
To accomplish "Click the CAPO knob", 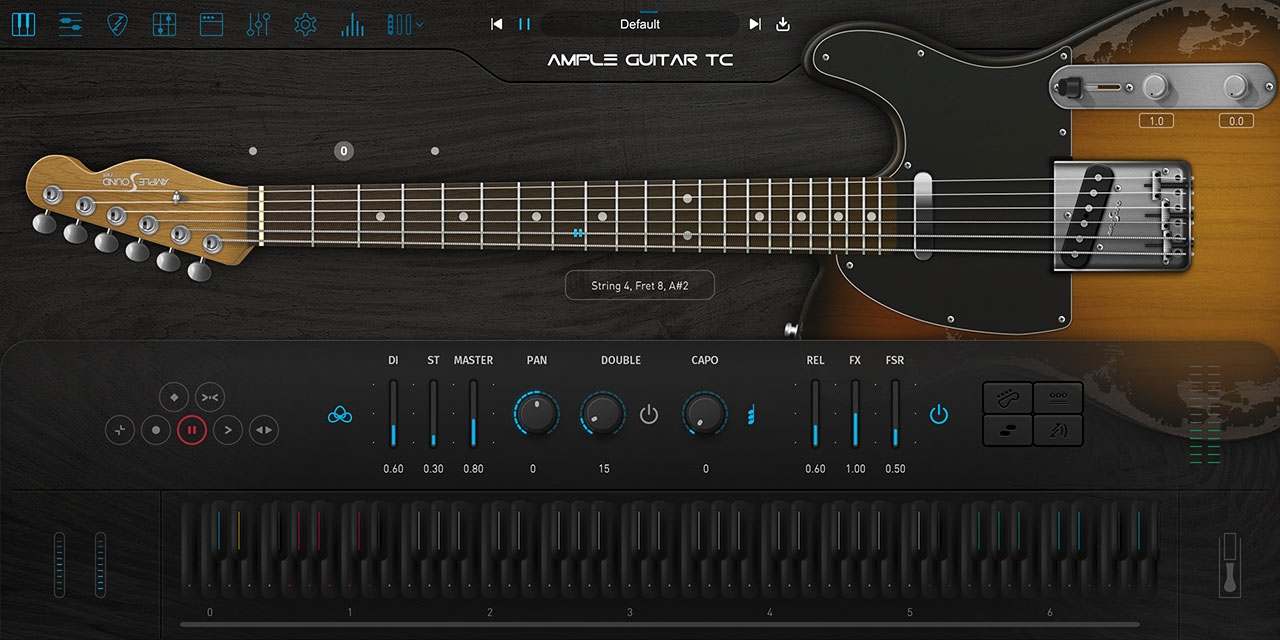I will pos(705,413).
